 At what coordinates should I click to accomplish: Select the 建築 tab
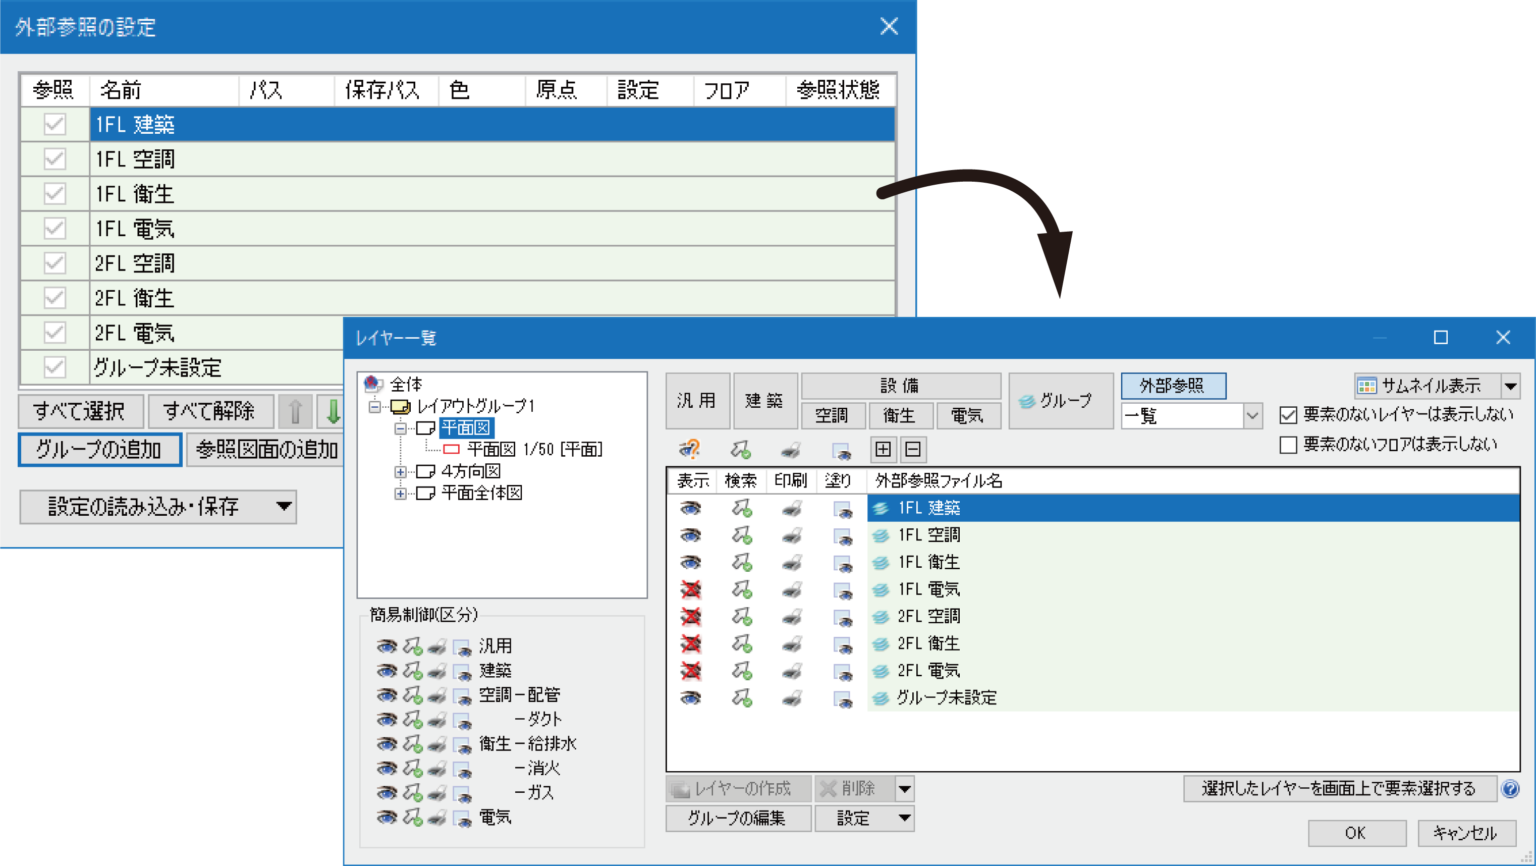click(765, 401)
